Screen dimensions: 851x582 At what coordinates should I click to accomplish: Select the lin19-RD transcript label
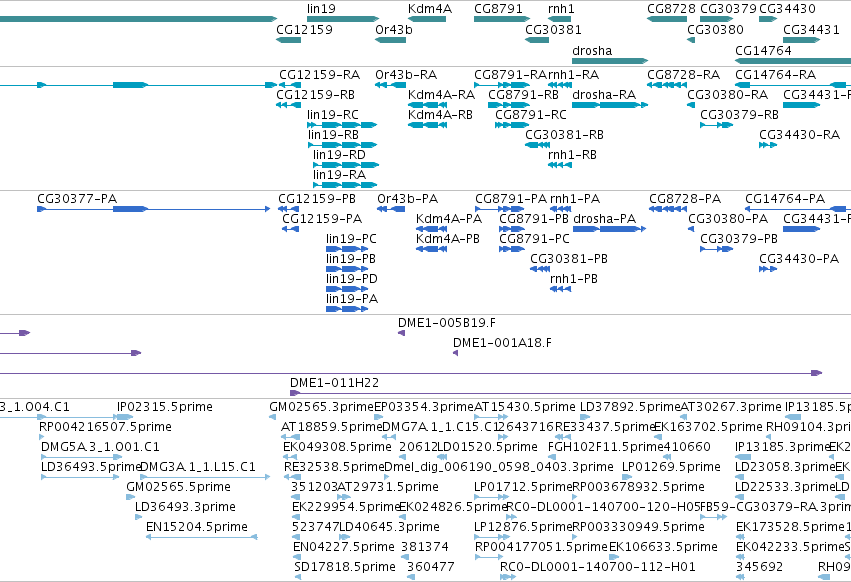point(339,155)
